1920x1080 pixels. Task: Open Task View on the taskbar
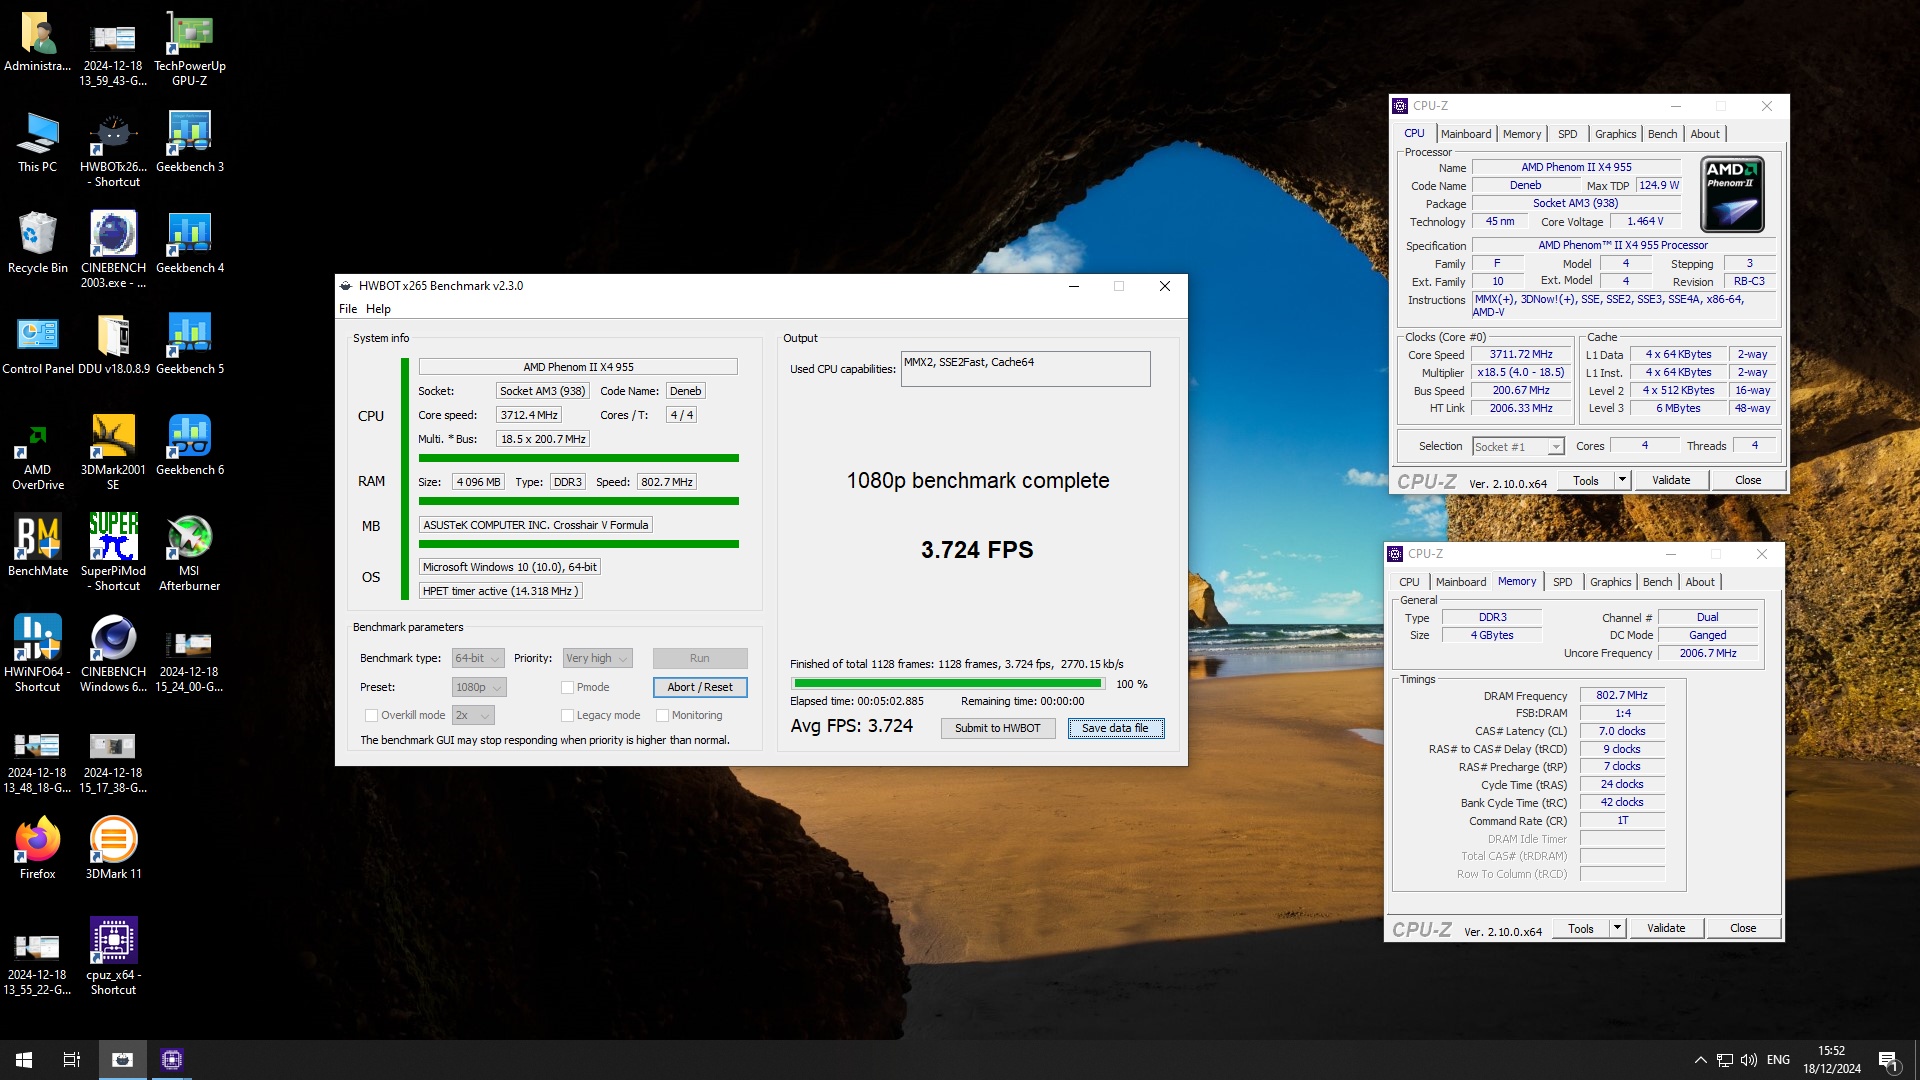pyautogui.click(x=72, y=1060)
